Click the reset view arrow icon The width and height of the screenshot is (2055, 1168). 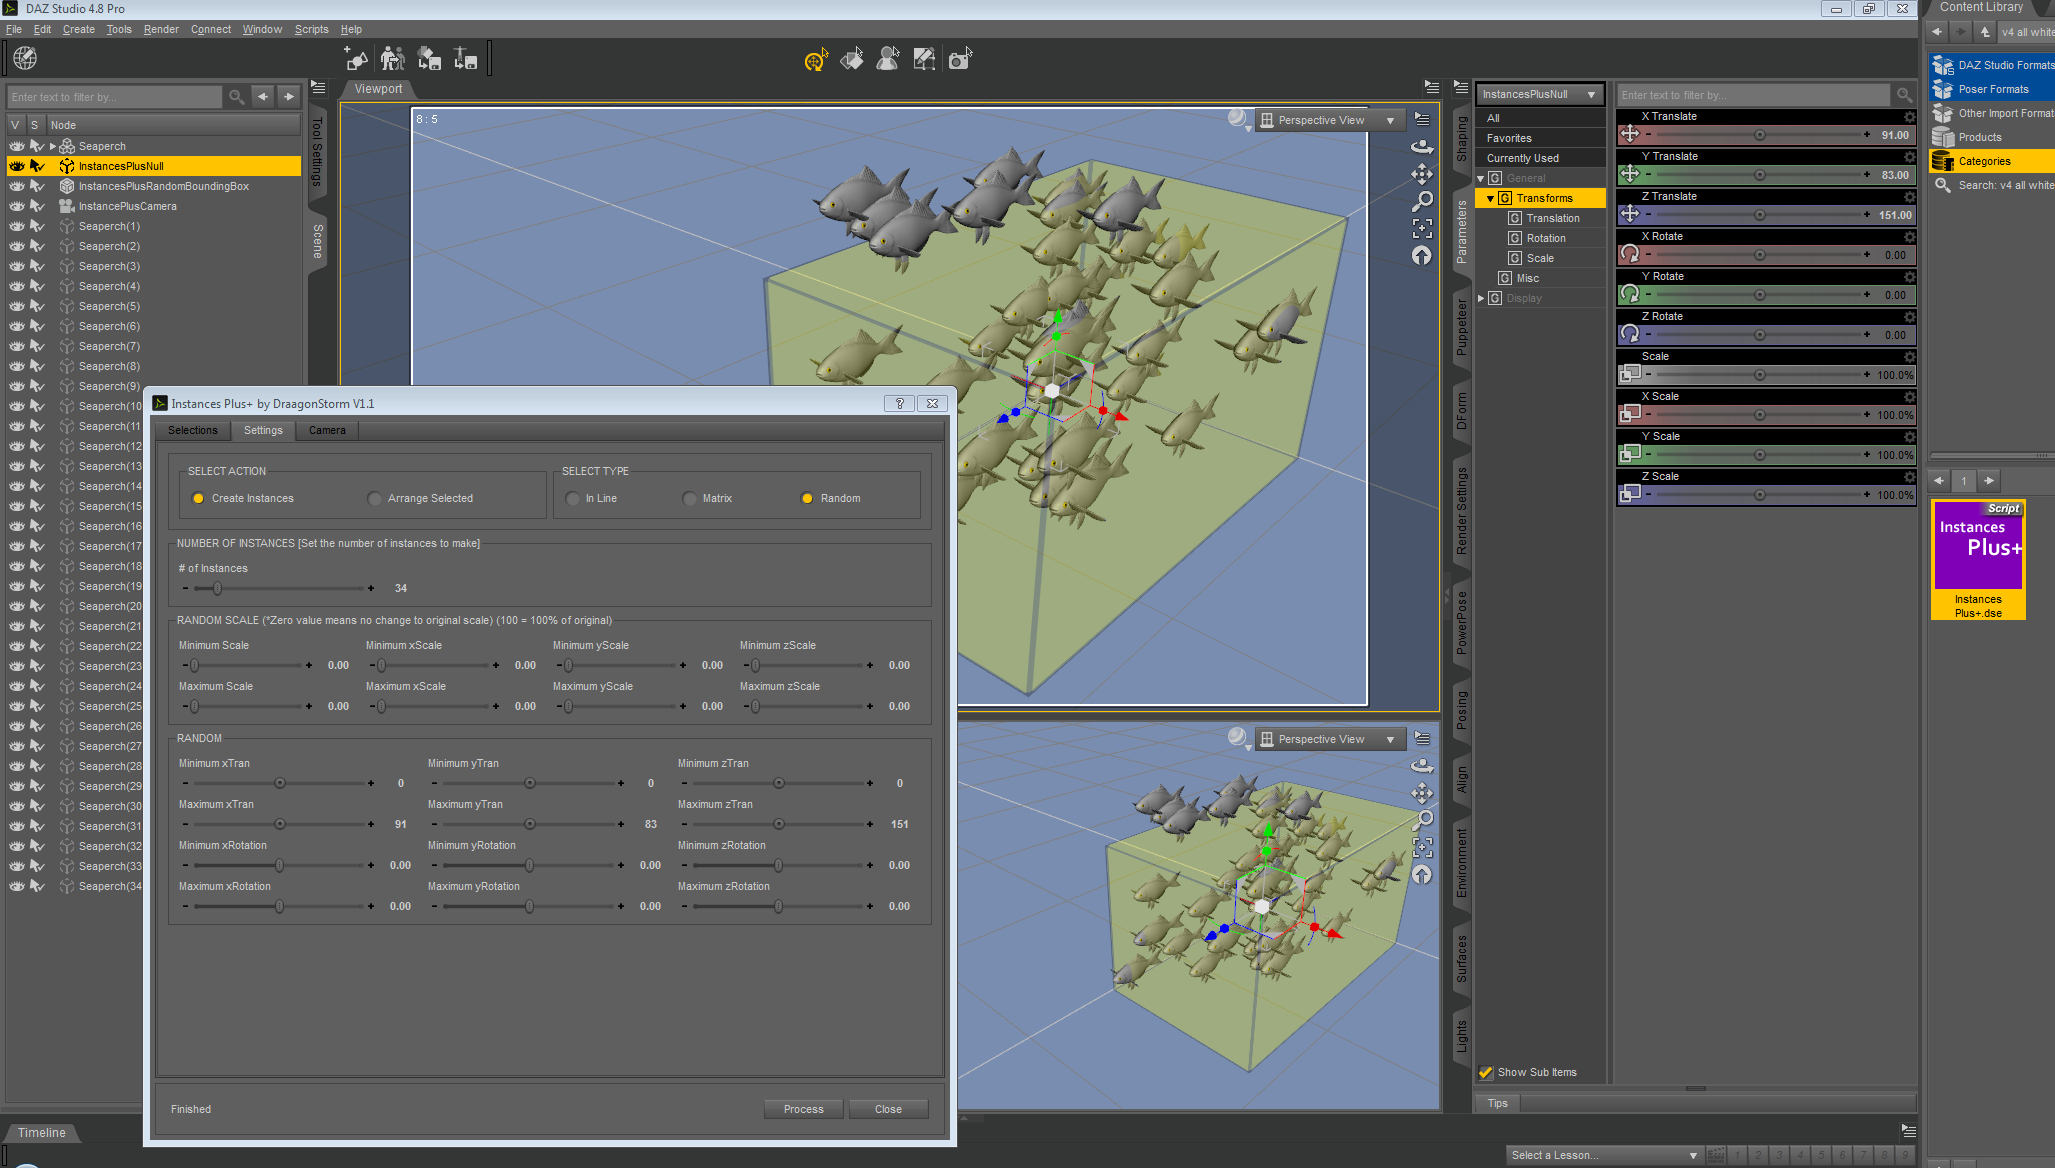(1421, 256)
